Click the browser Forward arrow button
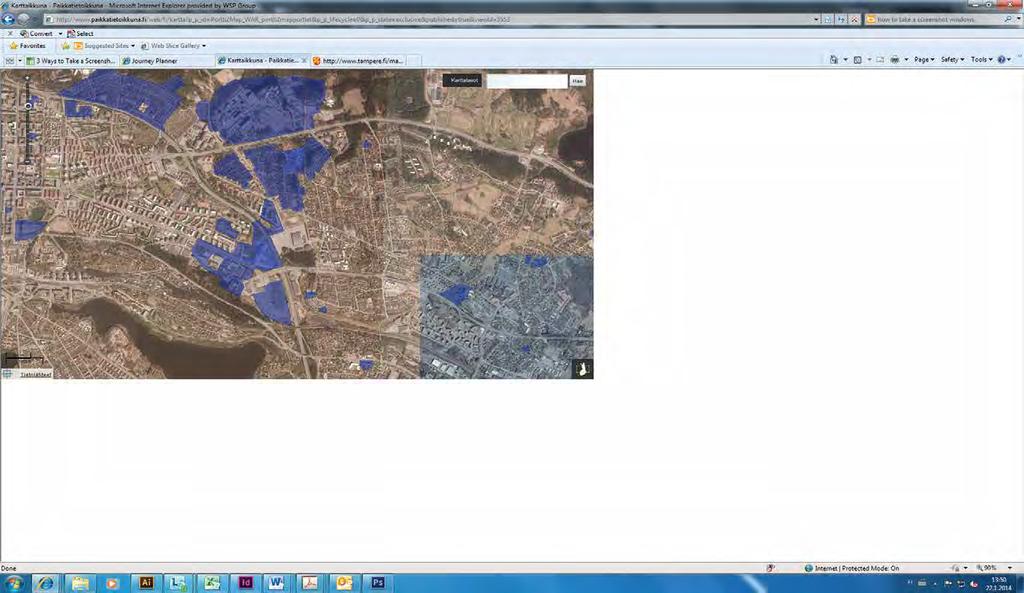Image resolution: width=1024 pixels, height=593 pixels. [24, 19]
